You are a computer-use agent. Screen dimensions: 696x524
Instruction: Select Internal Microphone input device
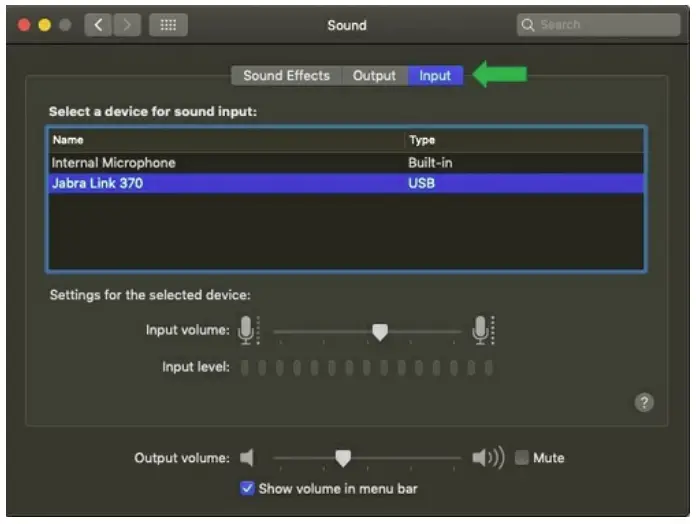[346, 163]
